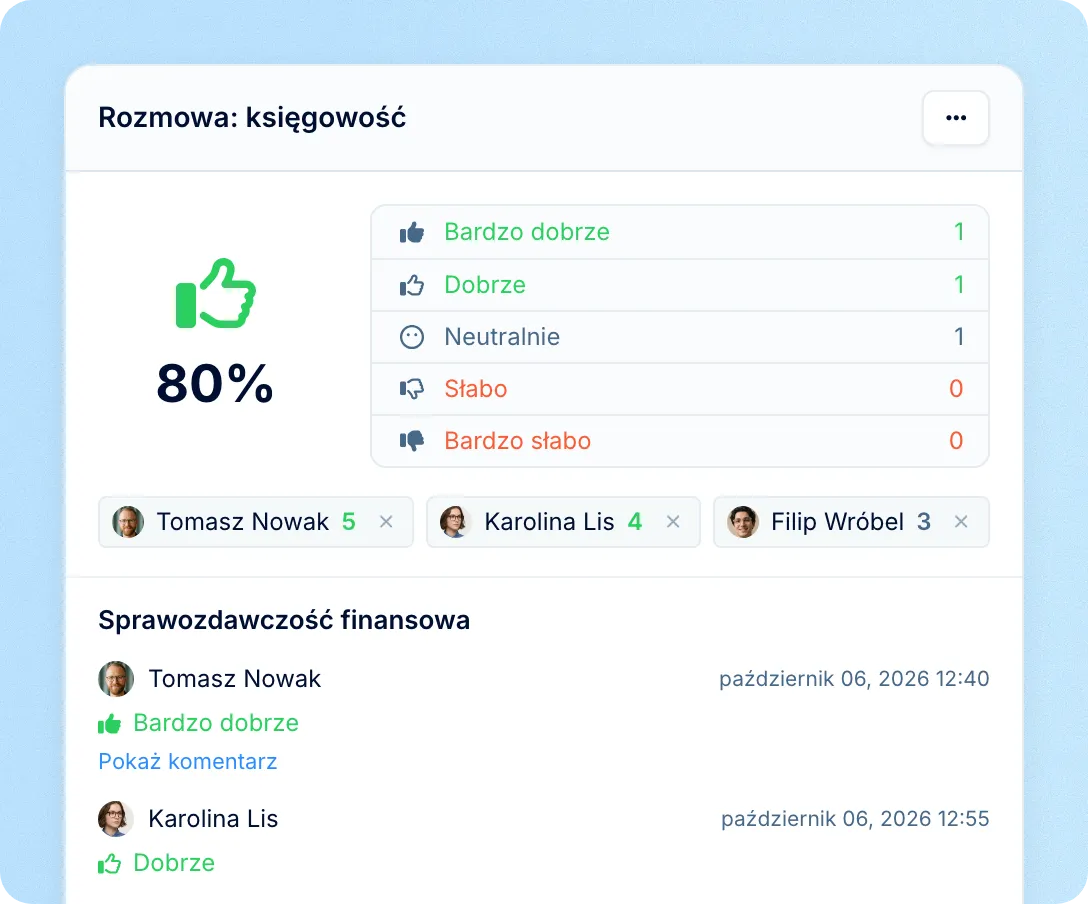Click the neutral face icon for Neutralnie
The height and width of the screenshot is (904, 1088).
coord(411,337)
